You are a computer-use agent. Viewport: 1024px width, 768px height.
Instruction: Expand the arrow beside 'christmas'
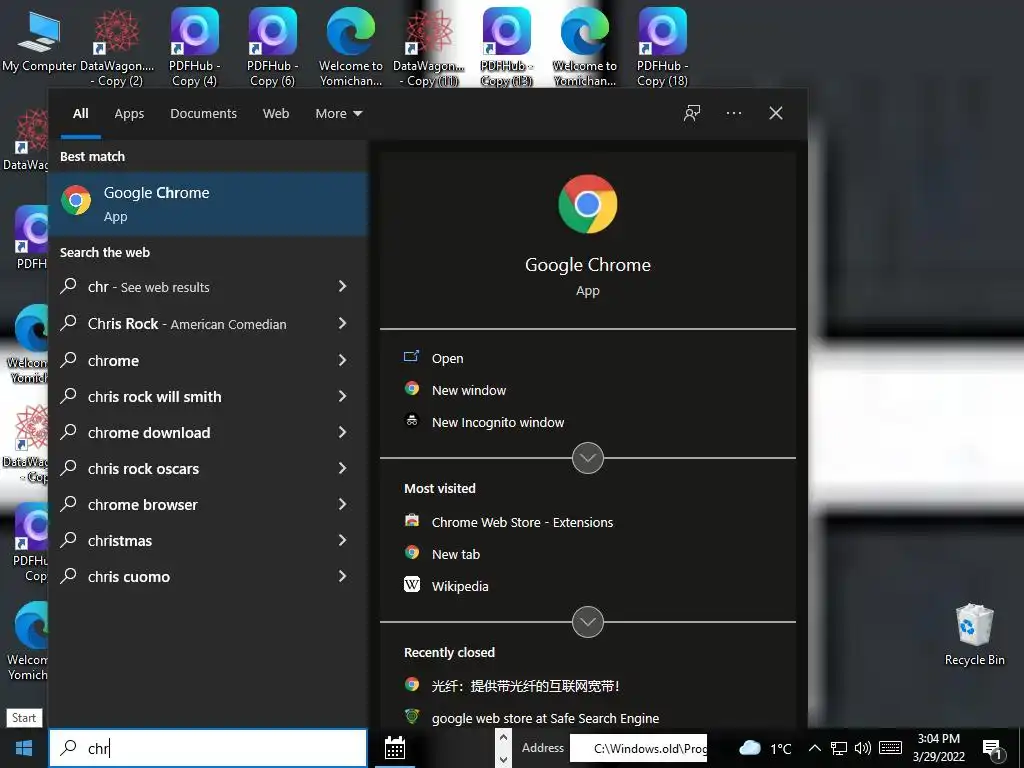342,539
